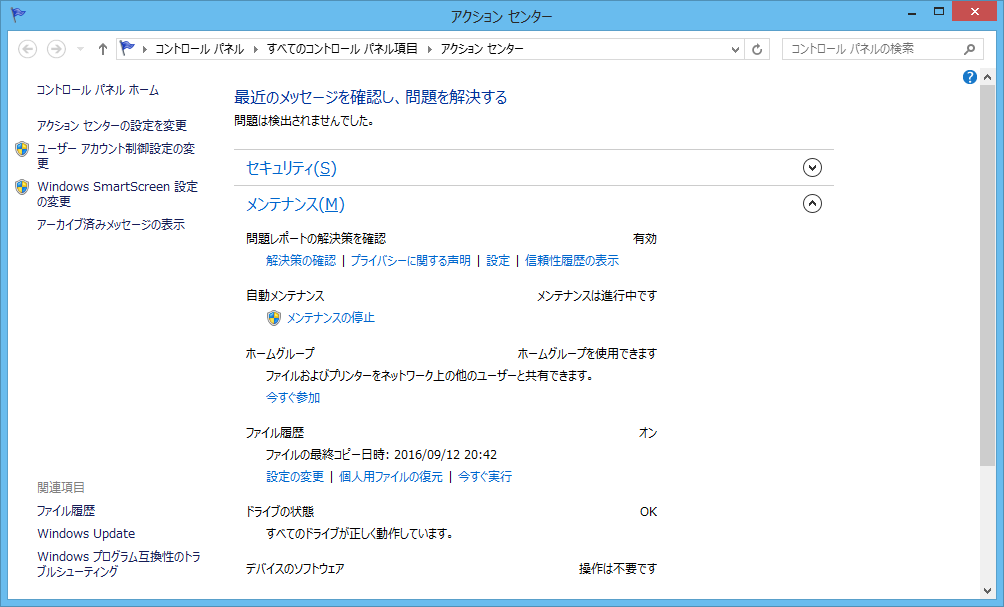Open 個人用ファイルの復元 link

pos(391,477)
